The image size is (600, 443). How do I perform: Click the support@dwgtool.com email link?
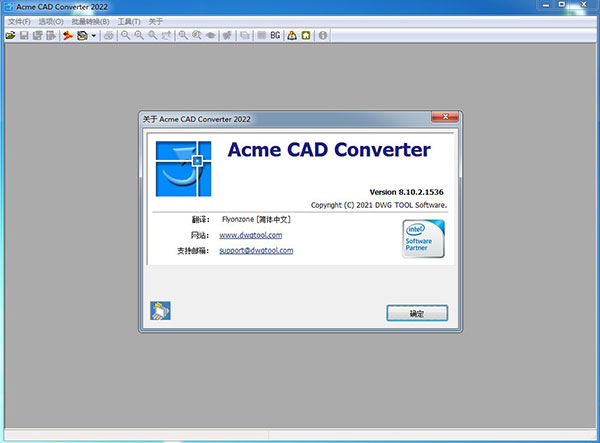click(256, 250)
